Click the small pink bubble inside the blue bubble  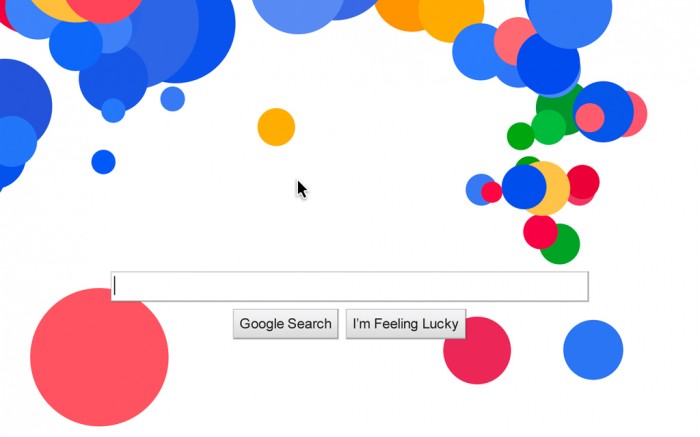(x=590, y=117)
